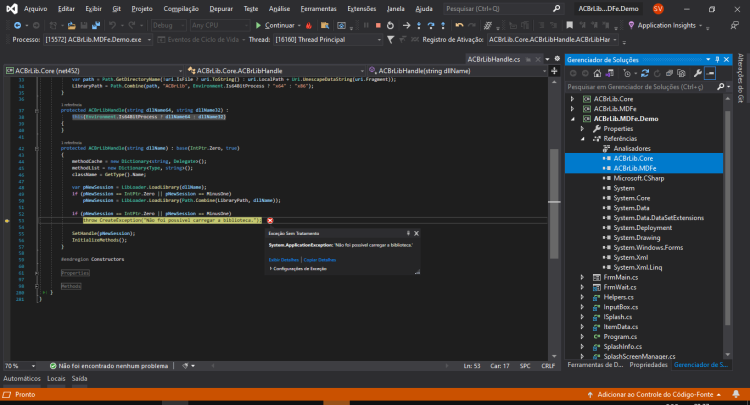Expand the ACBrLib.Core project node

(572, 99)
